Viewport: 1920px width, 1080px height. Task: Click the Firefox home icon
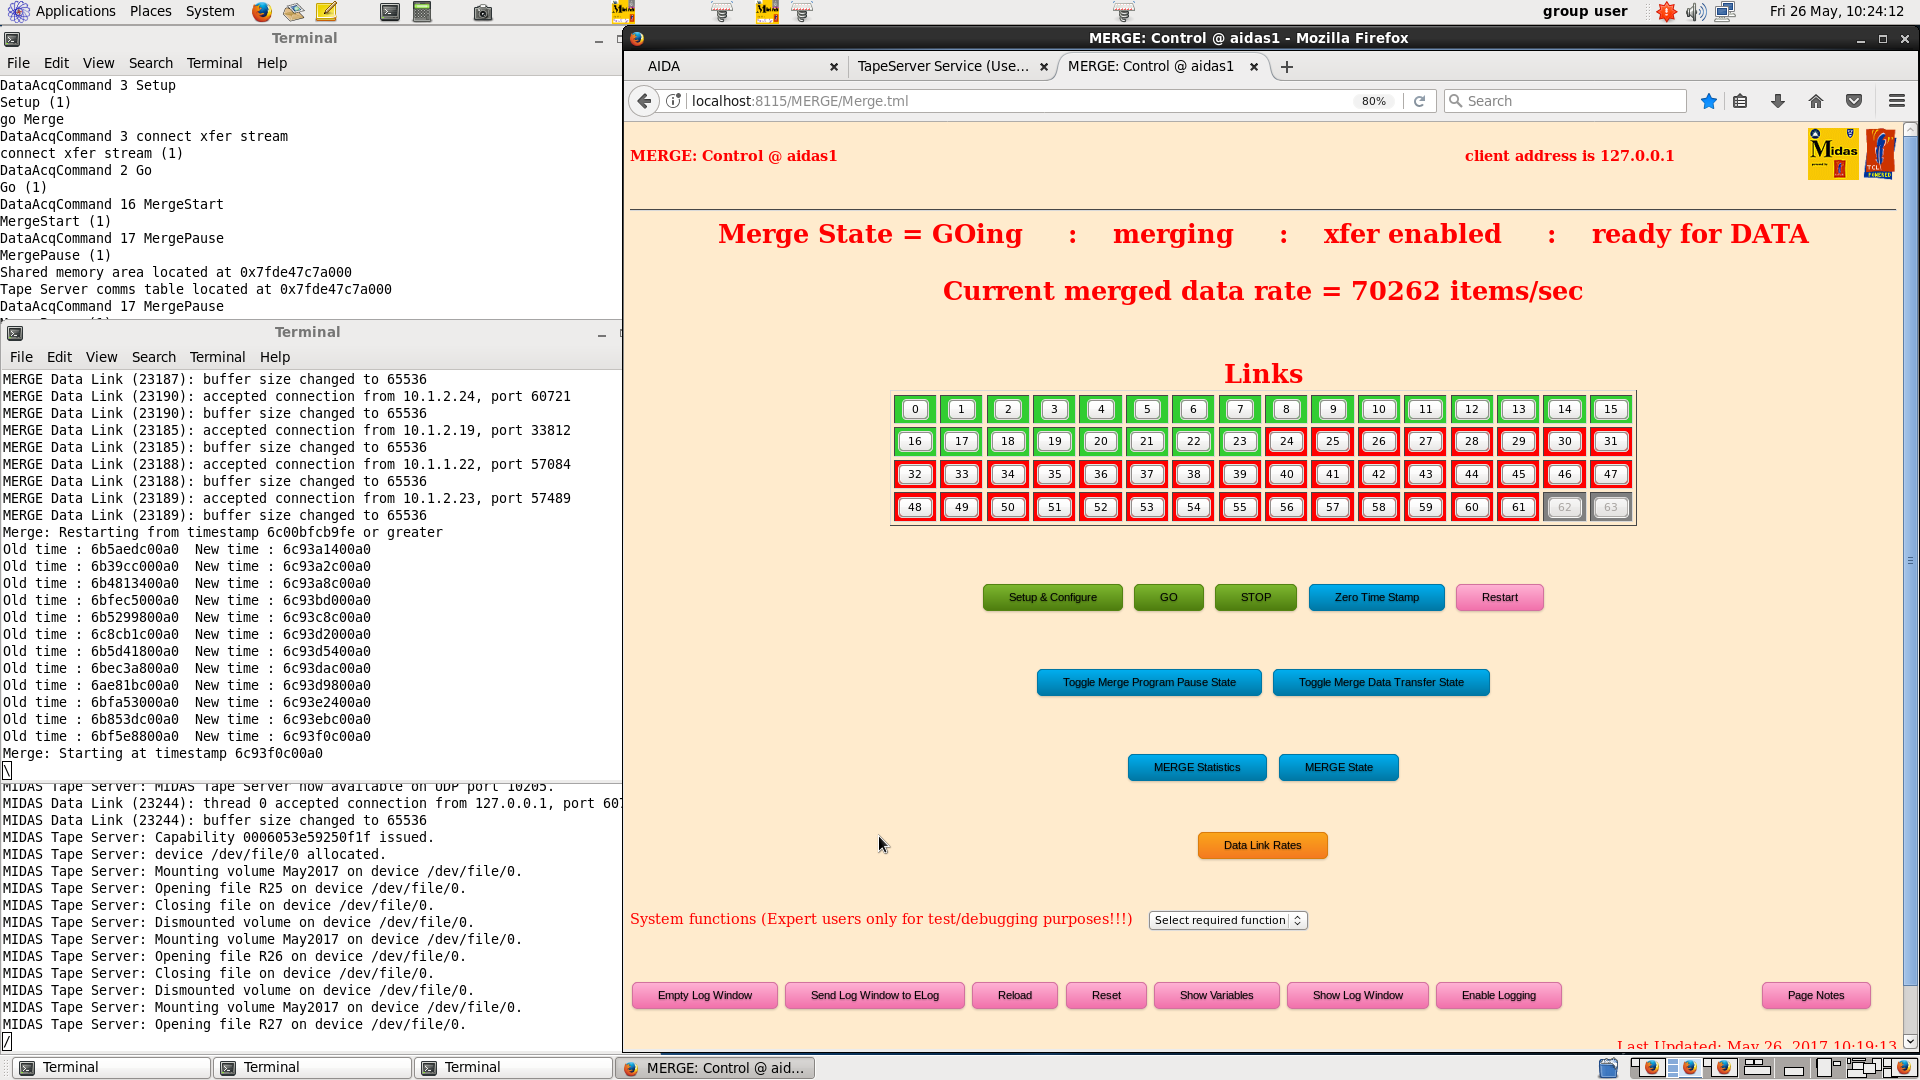pos(1816,101)
